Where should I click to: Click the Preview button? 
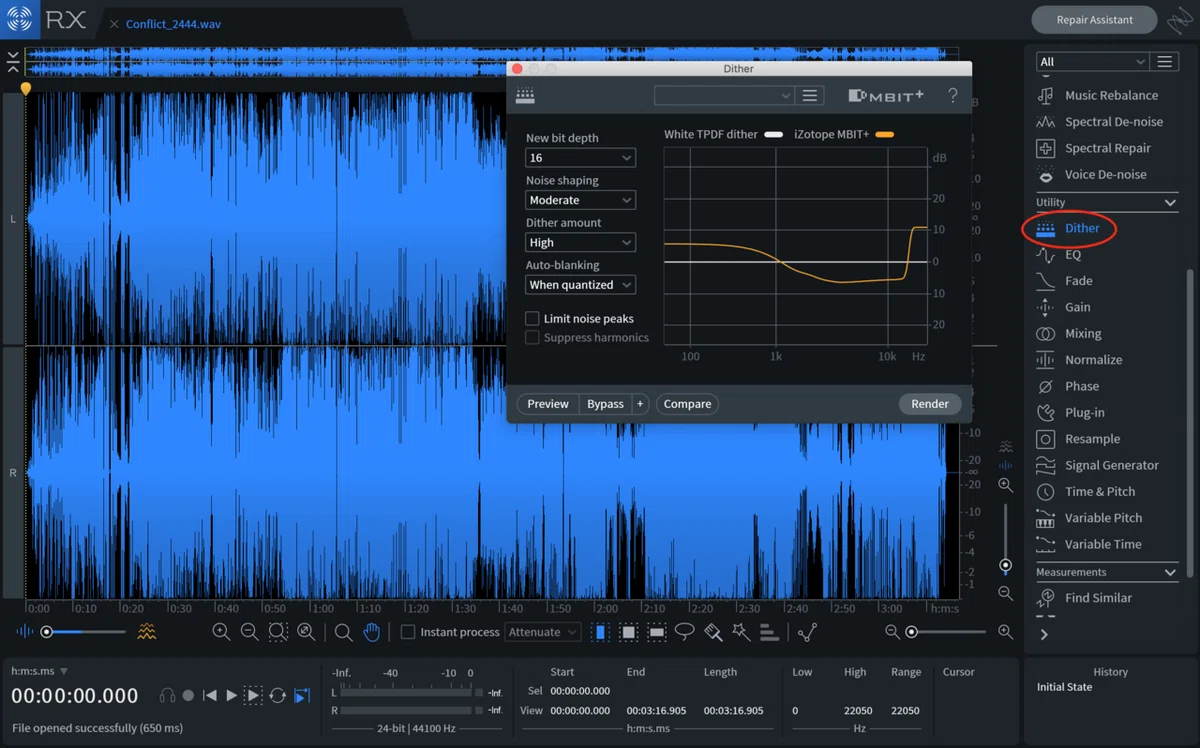coord(548,404)
